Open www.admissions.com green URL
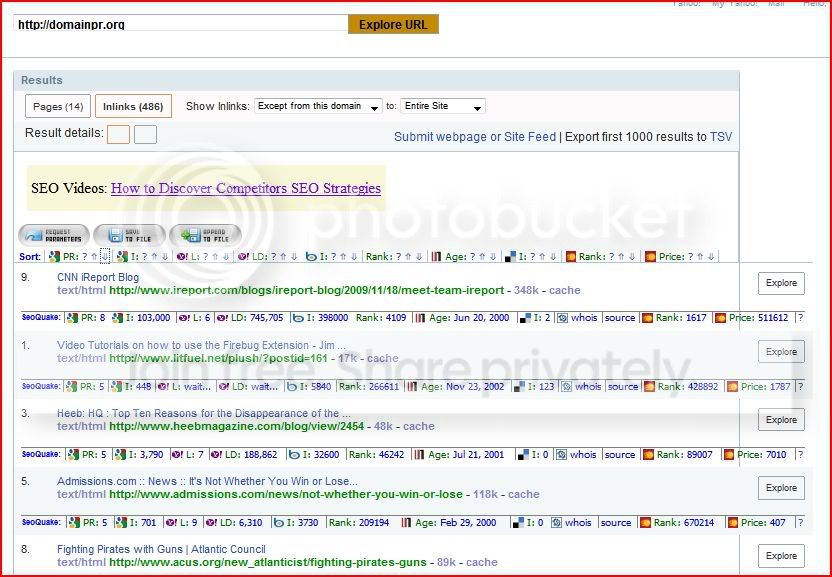The width and height of the screenshot is (832, 577). tap(286, 494)
